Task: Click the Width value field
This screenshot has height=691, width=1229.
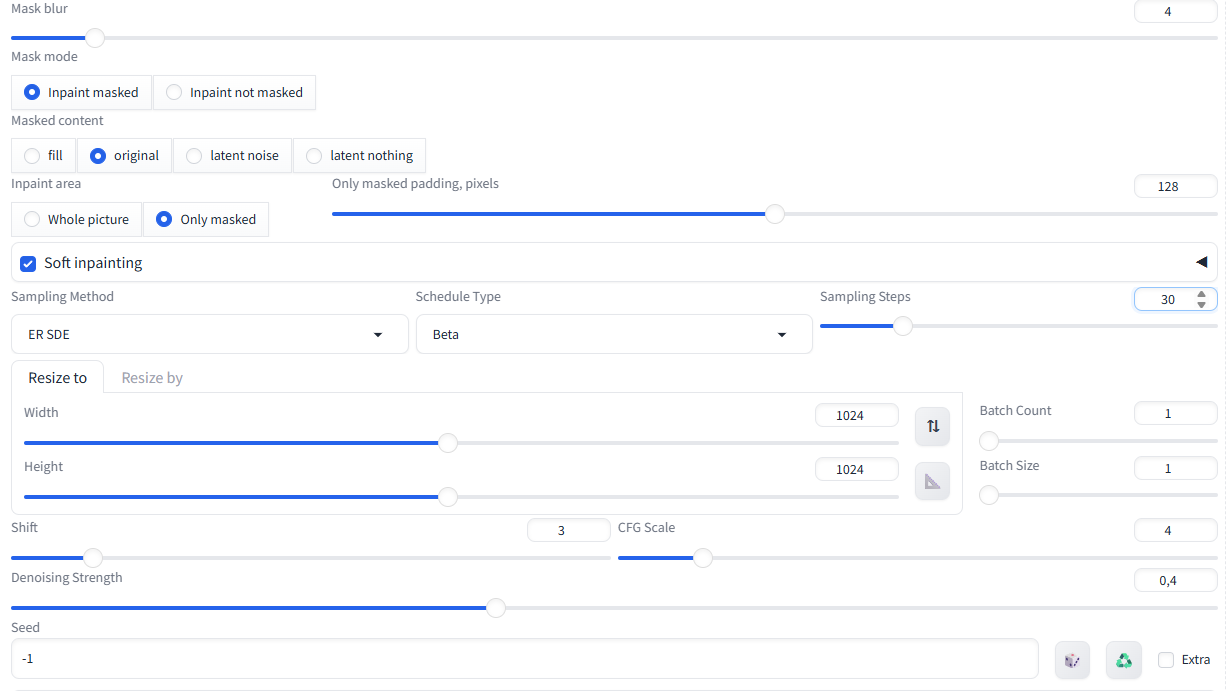Action: pyautogui.click(x=856, y=415)
